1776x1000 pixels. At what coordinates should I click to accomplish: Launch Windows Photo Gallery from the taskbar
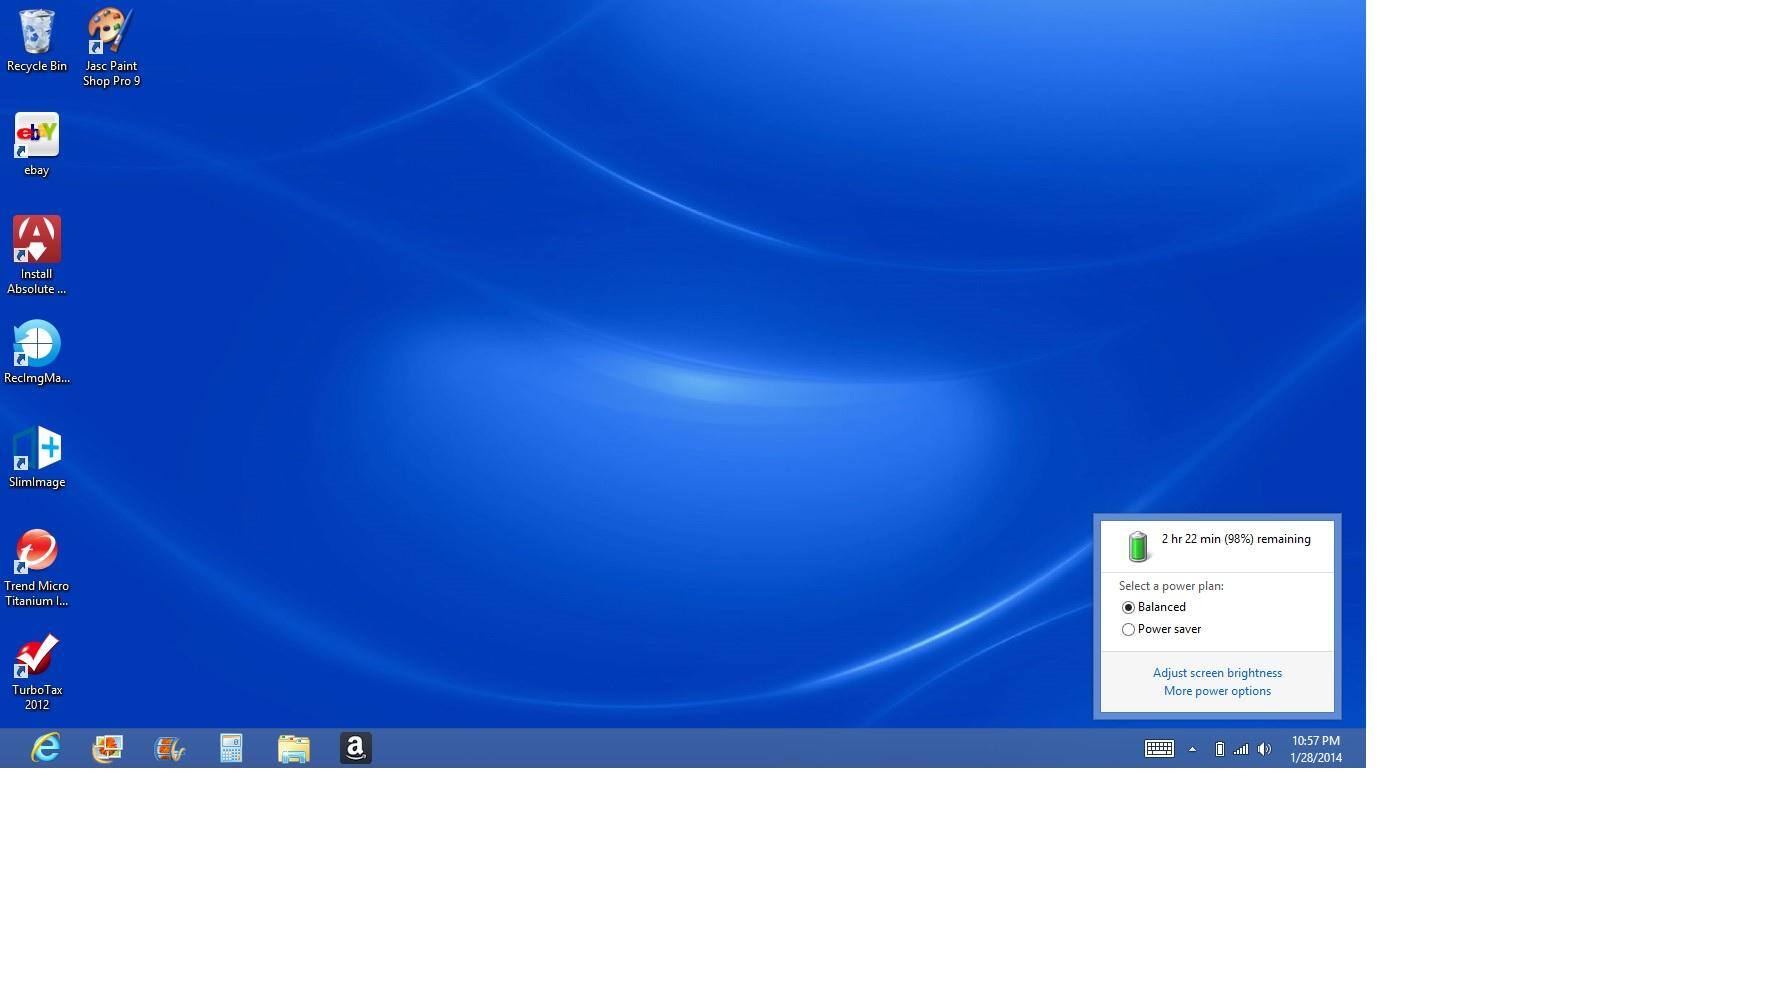[x=107, y=748]
